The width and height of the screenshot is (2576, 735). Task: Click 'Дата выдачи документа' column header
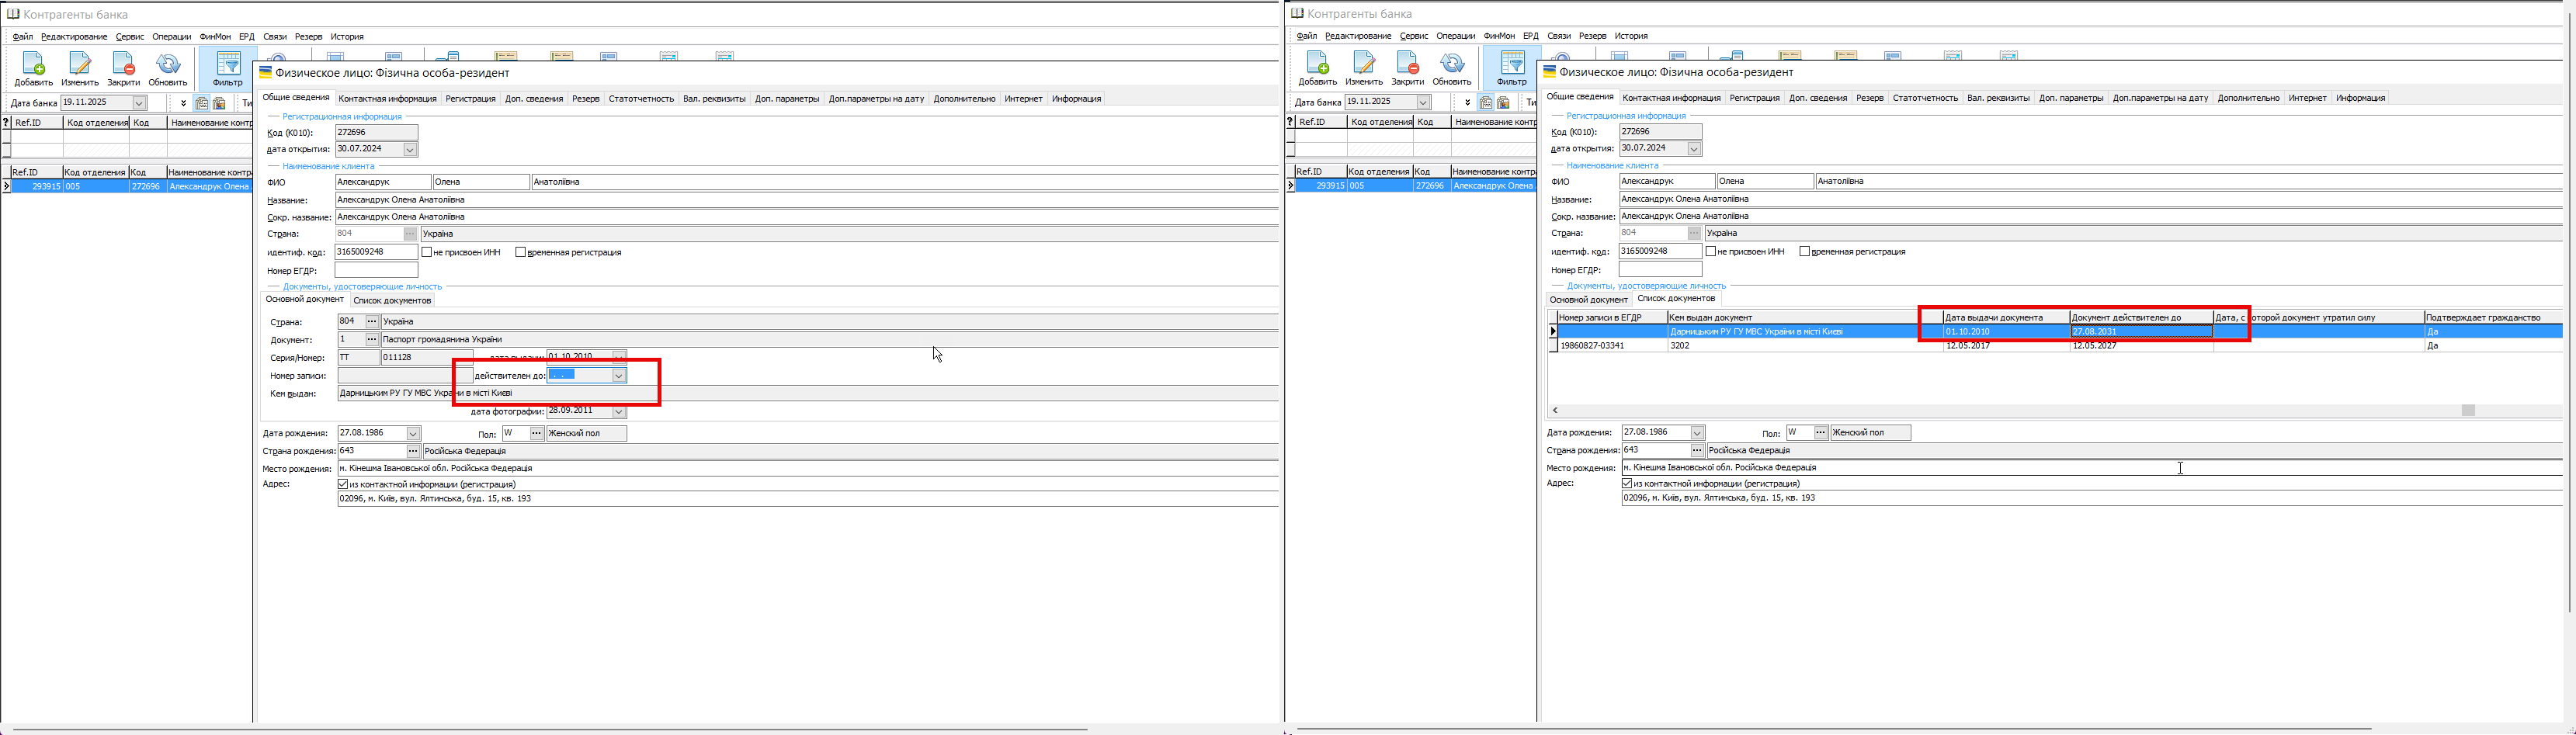pyautogui.click(x=2006, y=318)
